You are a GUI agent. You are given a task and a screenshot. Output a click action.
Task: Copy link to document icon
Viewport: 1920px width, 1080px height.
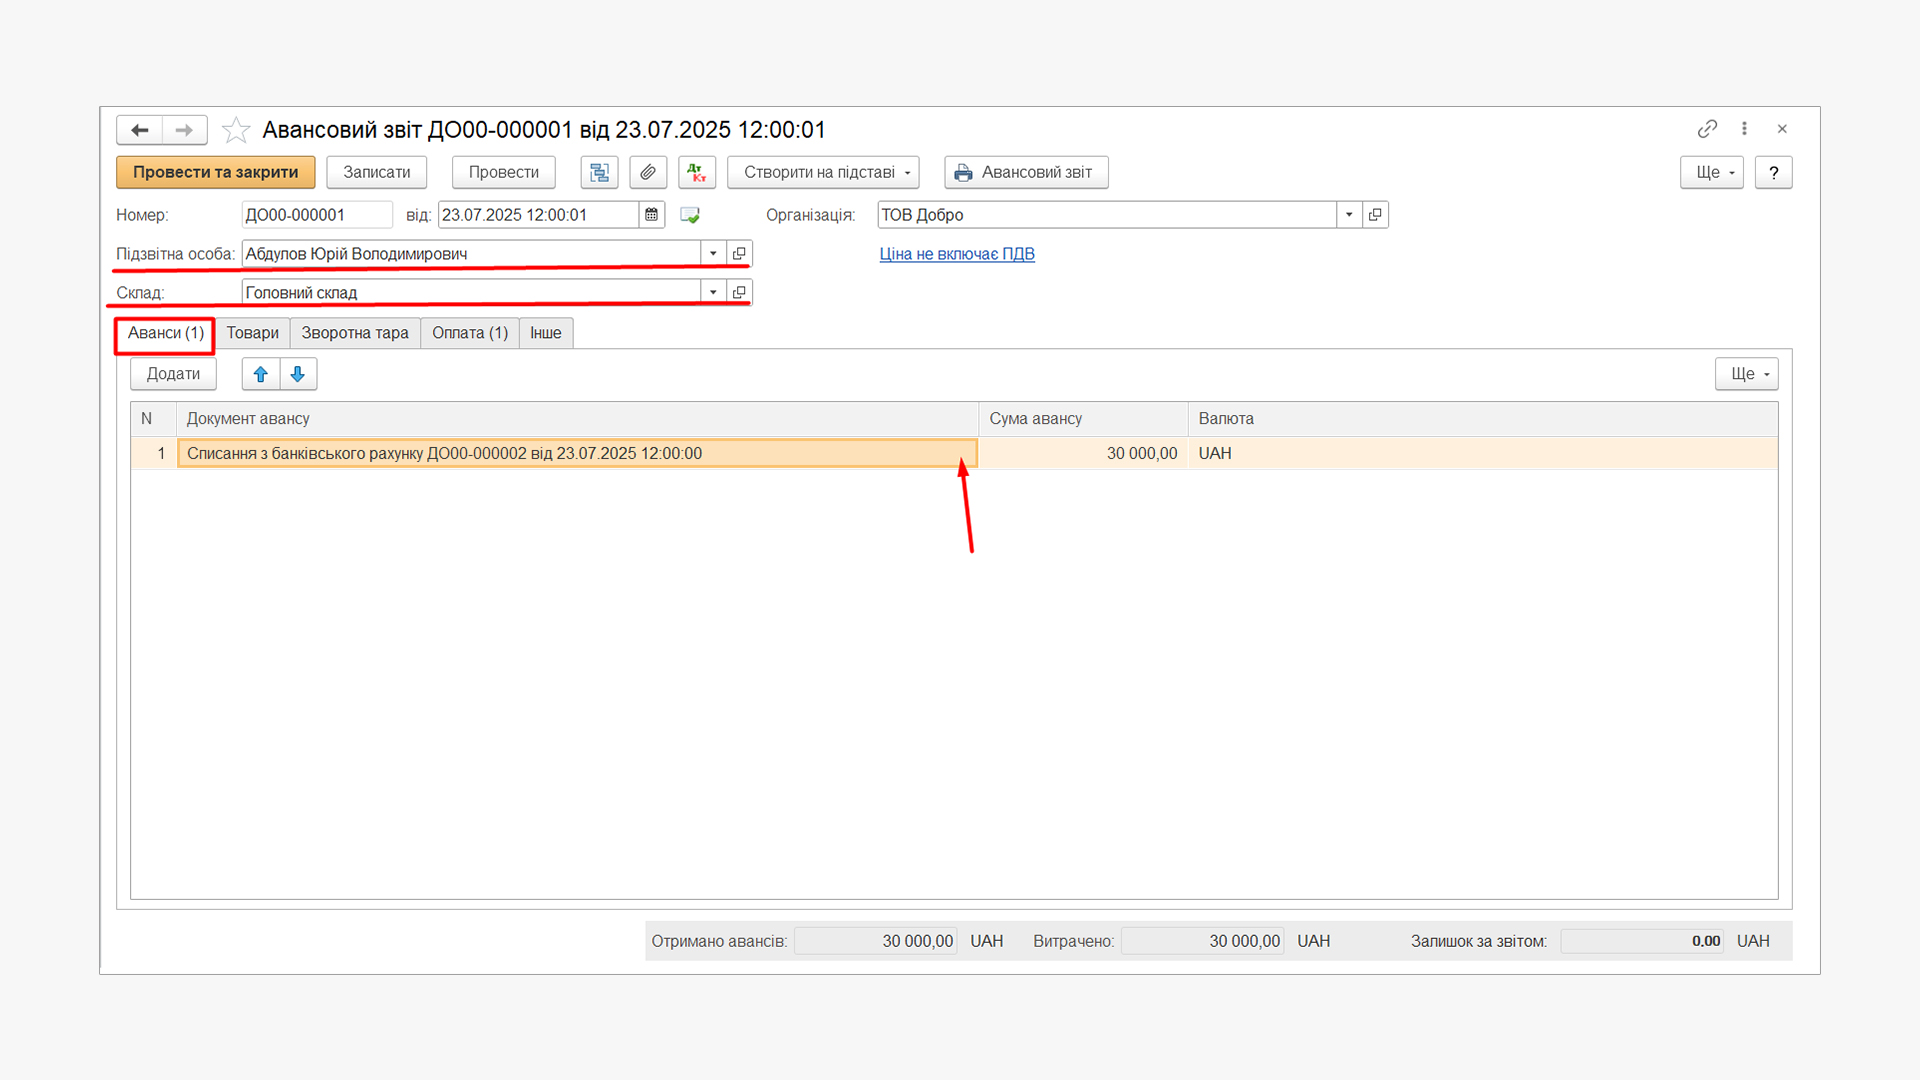pos(1707,129)
